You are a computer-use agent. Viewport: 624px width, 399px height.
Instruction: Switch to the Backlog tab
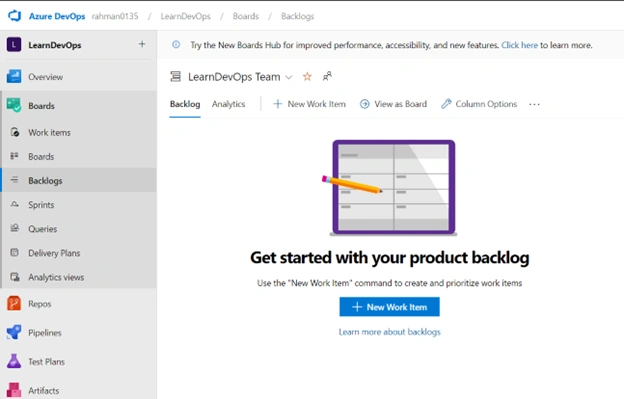click(x=185, y=104)
